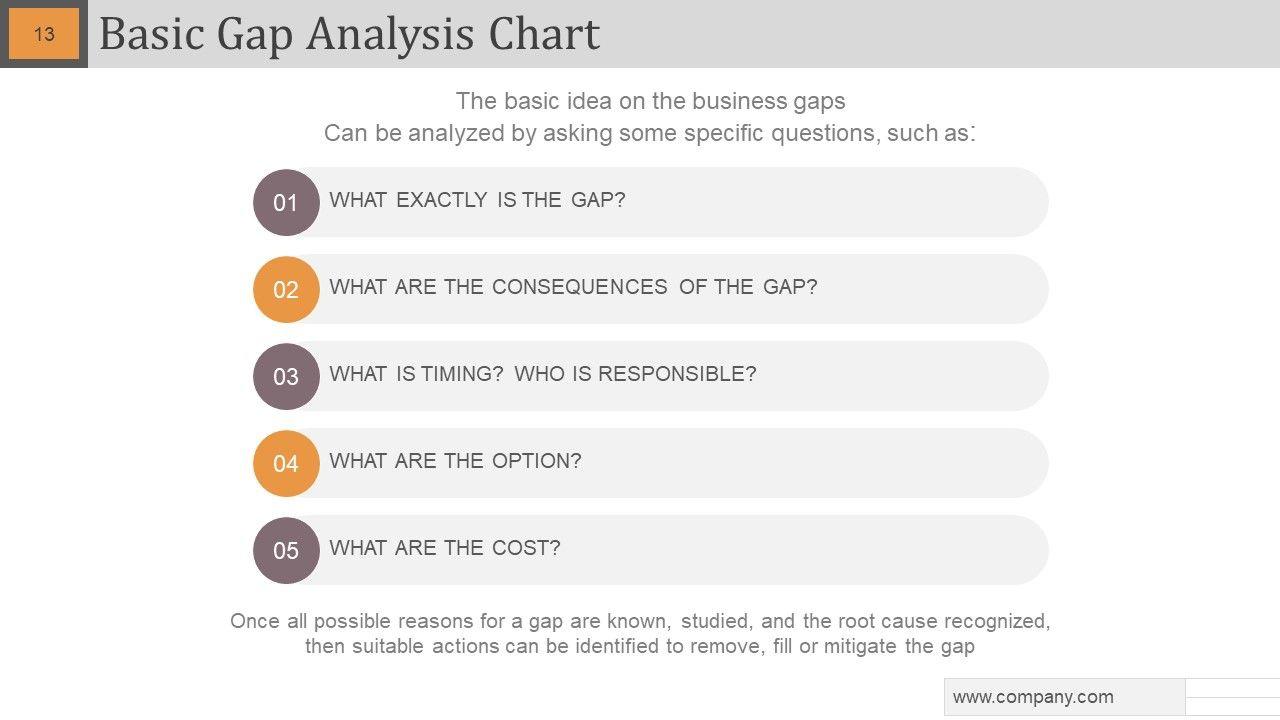The height and width of the screenshot is (720, 1280).
Task: Click the upper empty cell beside www.company.com
Action: tap(1232, 688)
